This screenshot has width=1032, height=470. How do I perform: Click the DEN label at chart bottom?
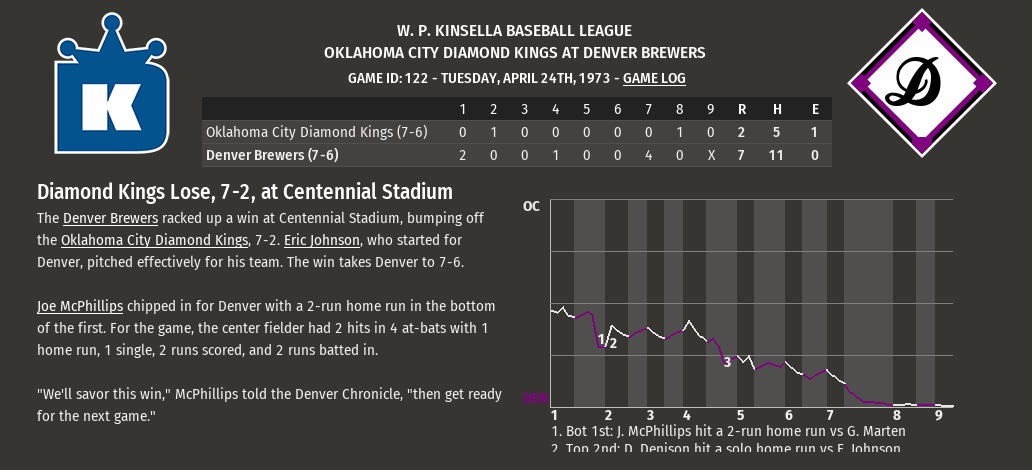535,398
